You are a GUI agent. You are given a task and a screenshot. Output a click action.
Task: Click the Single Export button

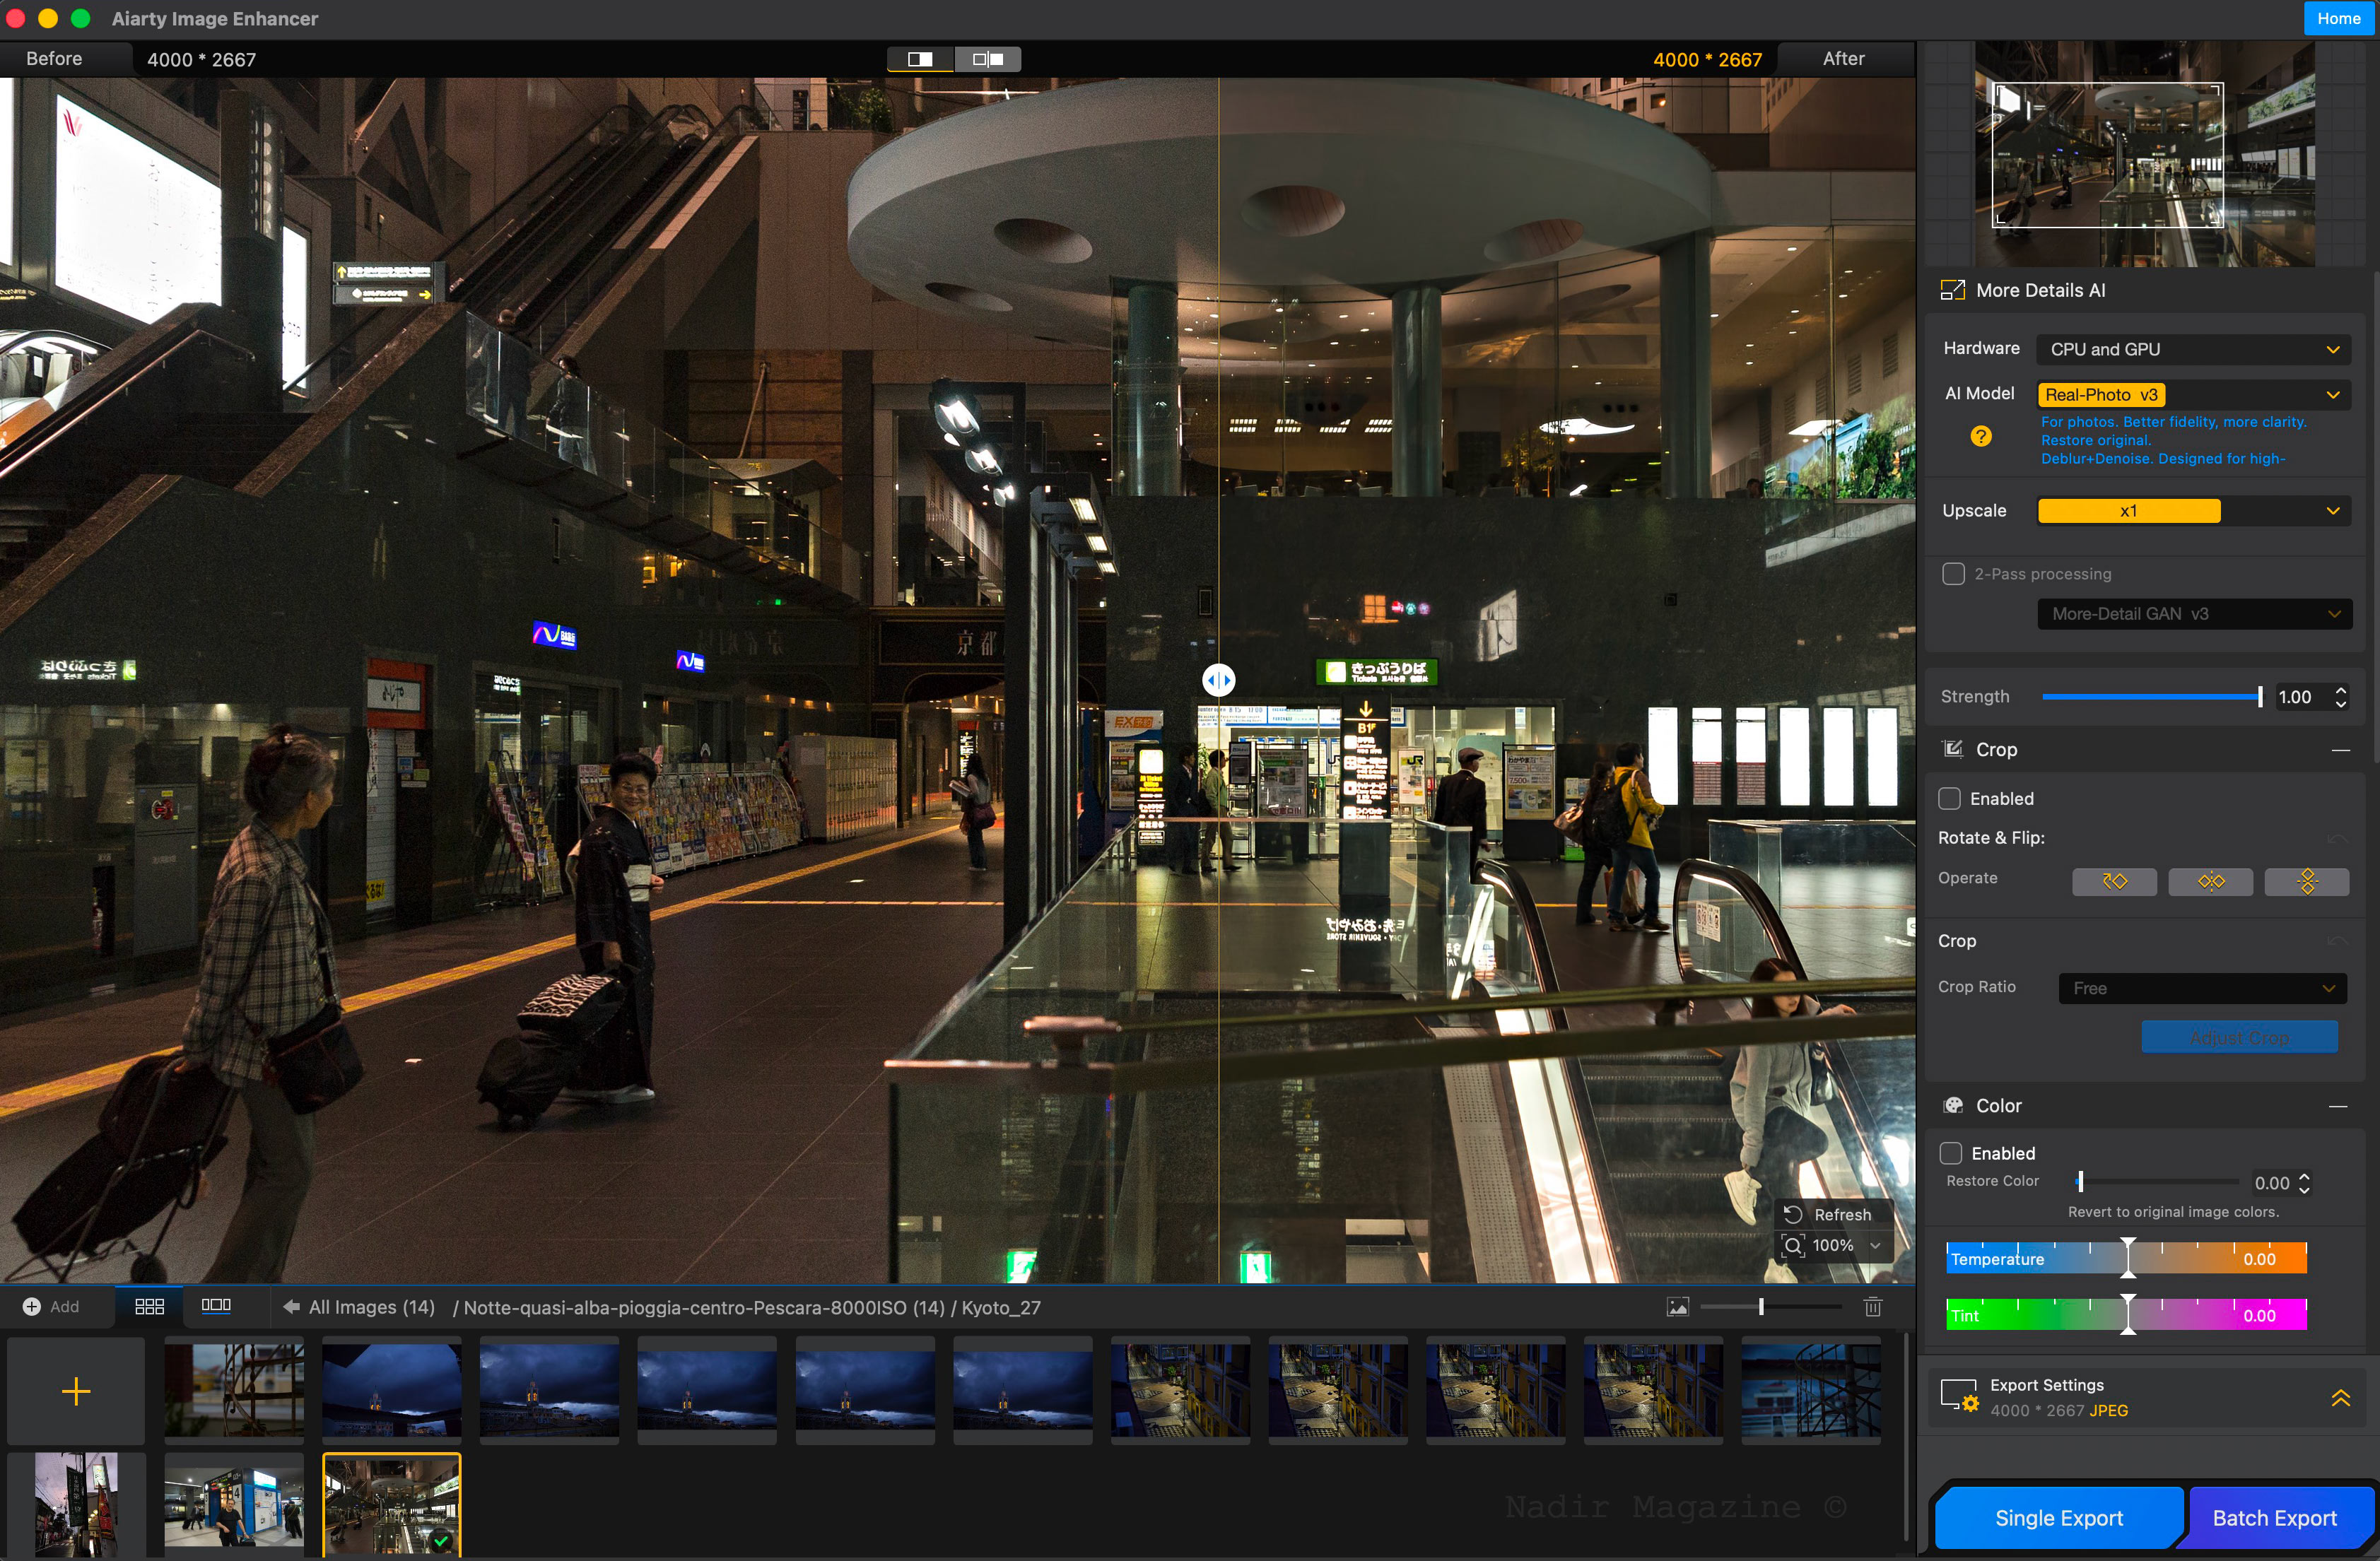point(2058,1518)
